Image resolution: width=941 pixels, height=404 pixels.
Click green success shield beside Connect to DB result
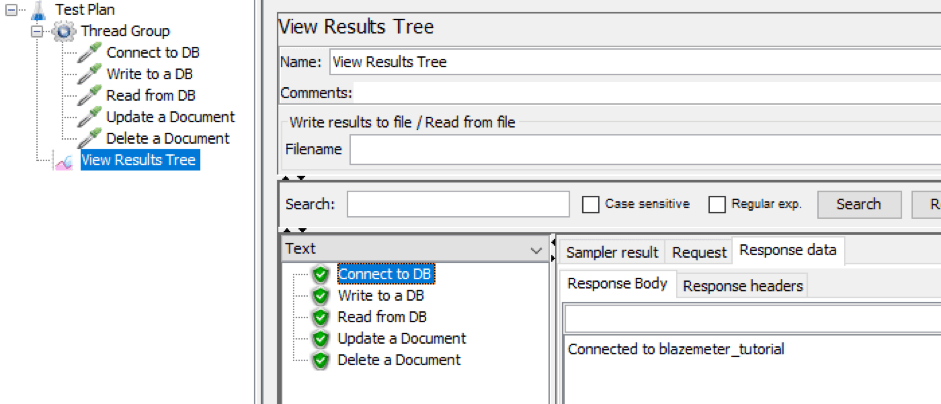tap(321, 275)
